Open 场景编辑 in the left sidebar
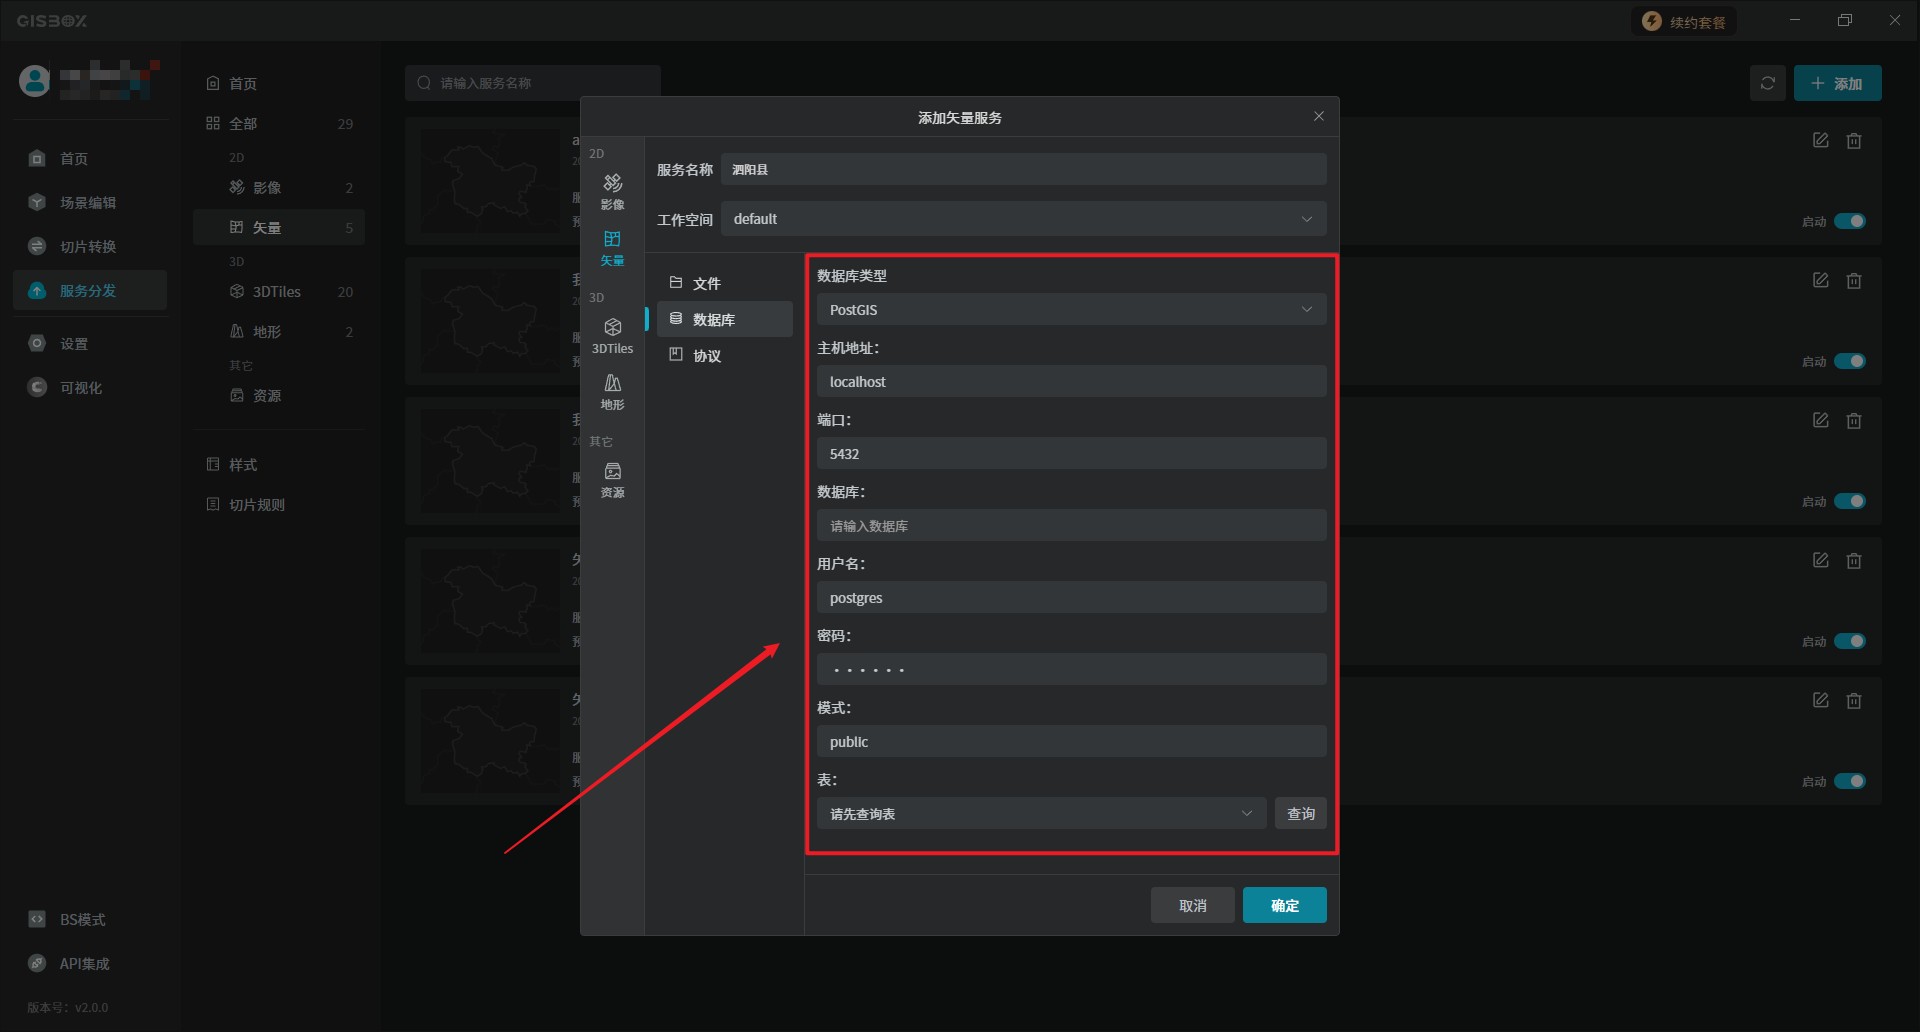1920x1032 pixels. click(x=87, y=203)
